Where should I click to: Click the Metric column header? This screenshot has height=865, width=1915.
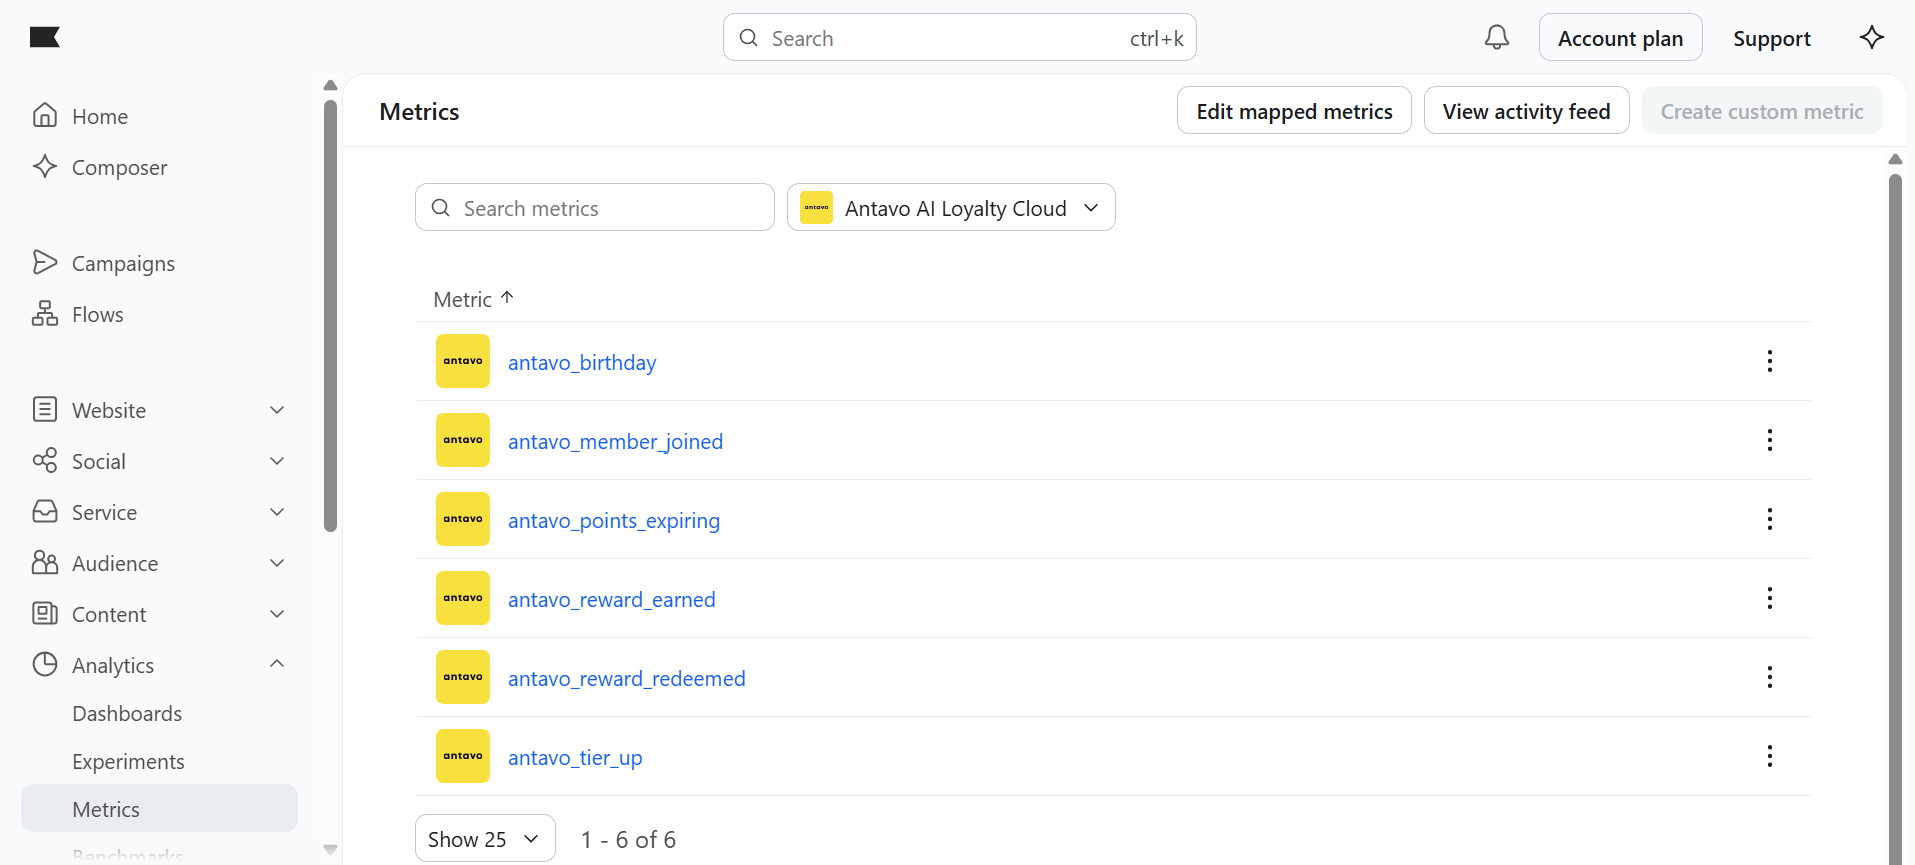click(463, 299)
